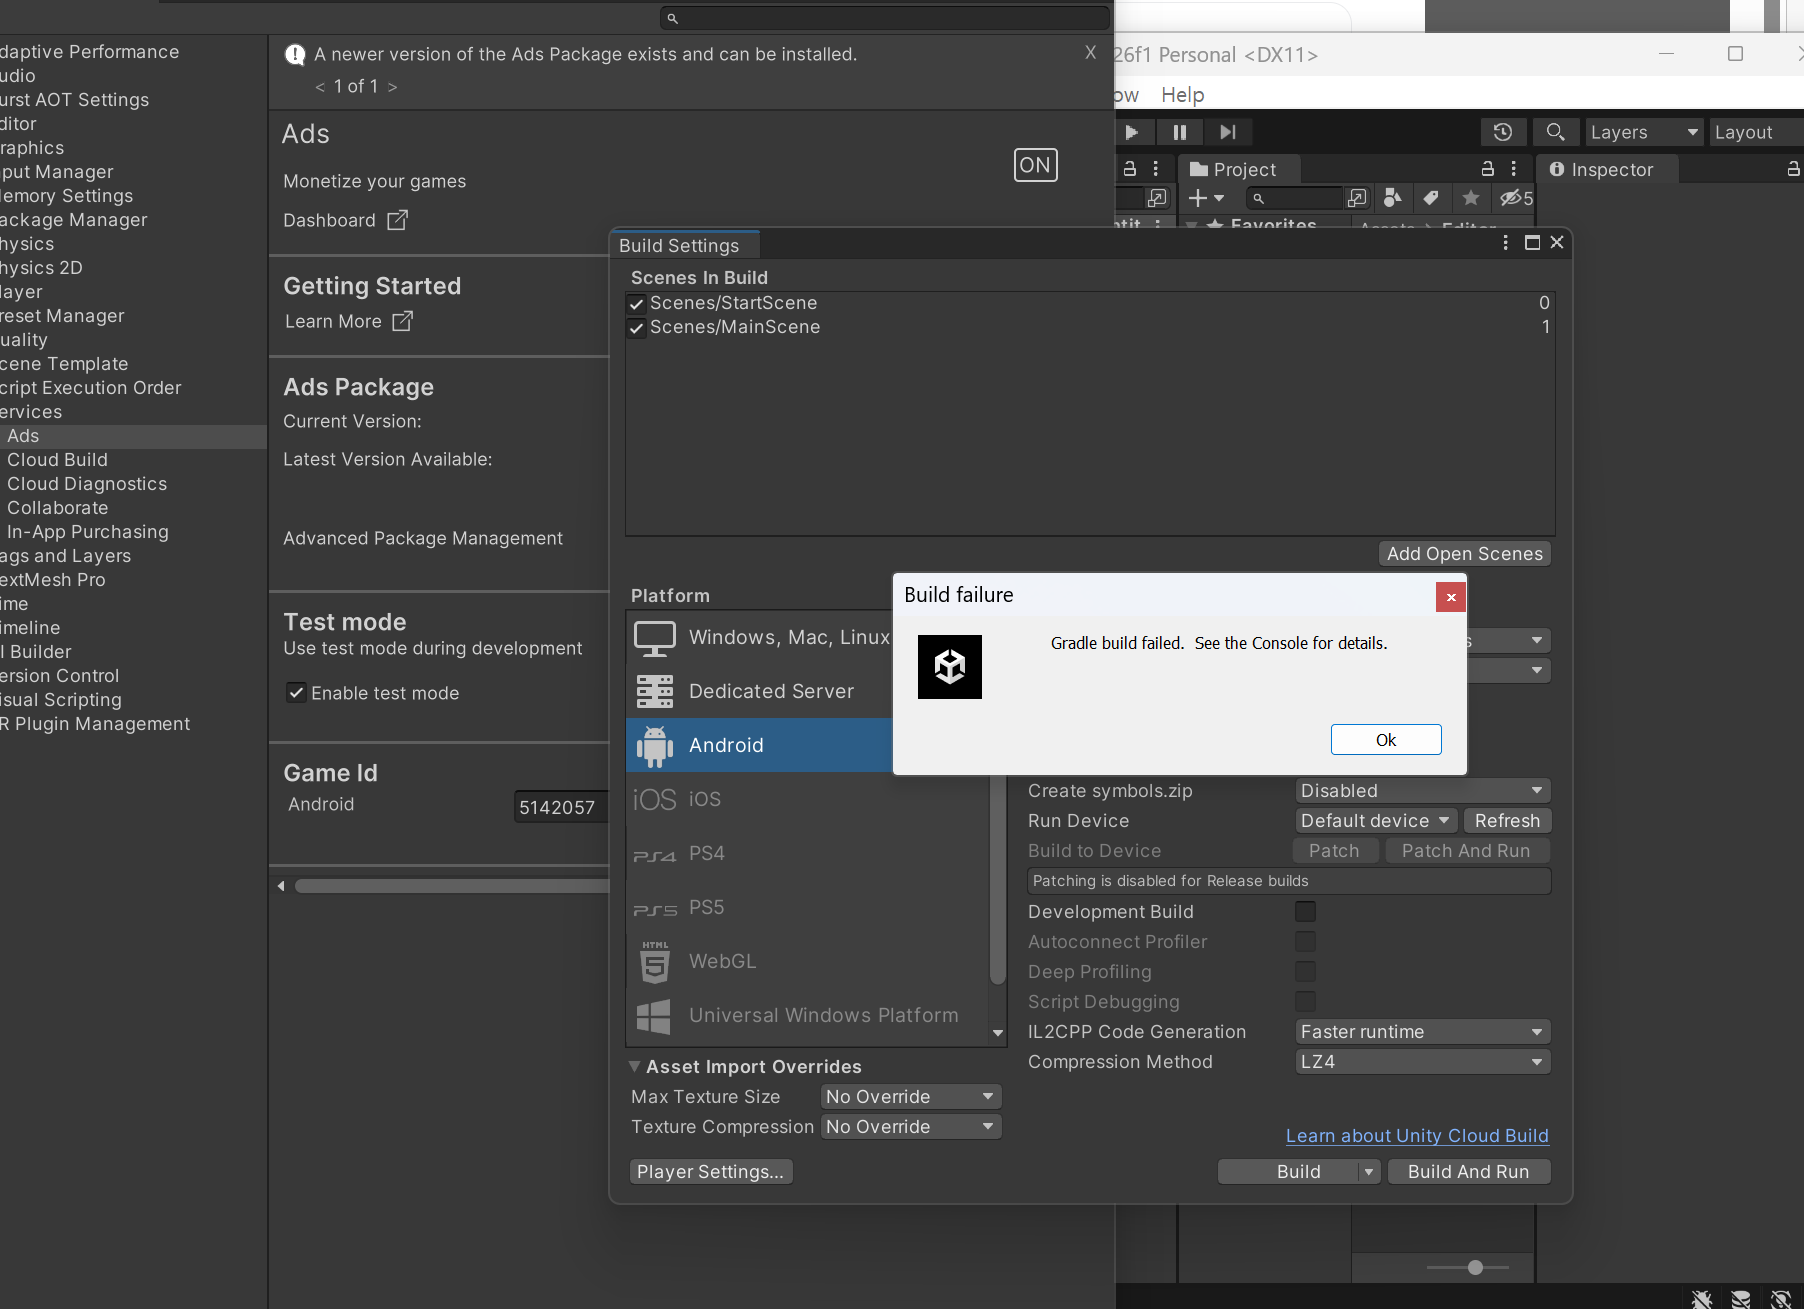Image resolution: width=1804 pixels, height=1309 pixels.
Task: Open the Learn More link
Action: 348,321
